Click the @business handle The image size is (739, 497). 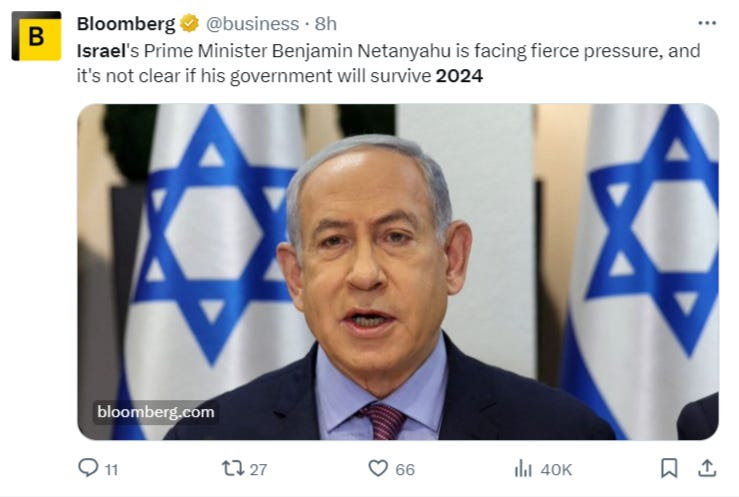pos(252,24)
